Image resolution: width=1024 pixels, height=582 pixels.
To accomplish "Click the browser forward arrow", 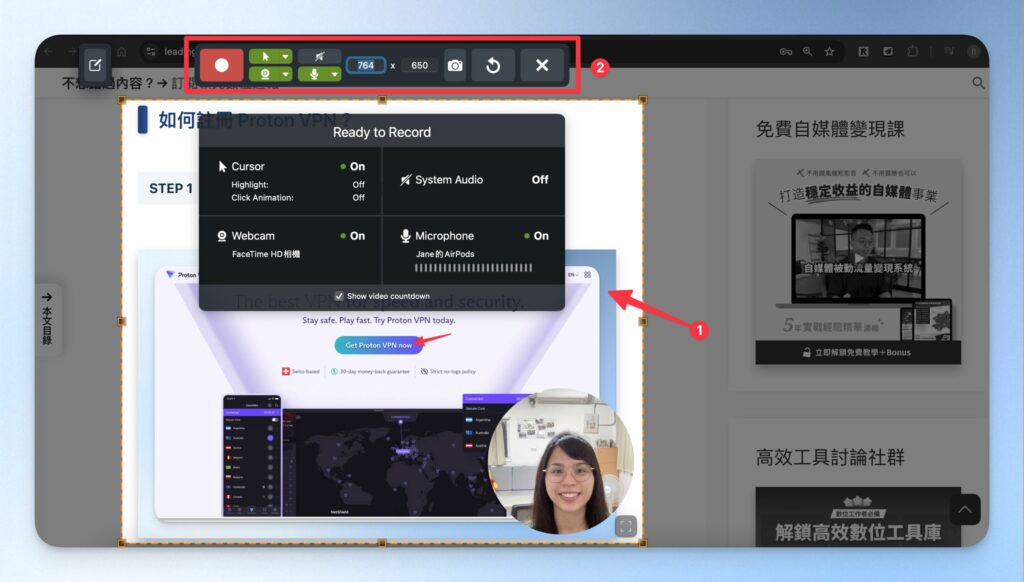I will coord(72,51).
